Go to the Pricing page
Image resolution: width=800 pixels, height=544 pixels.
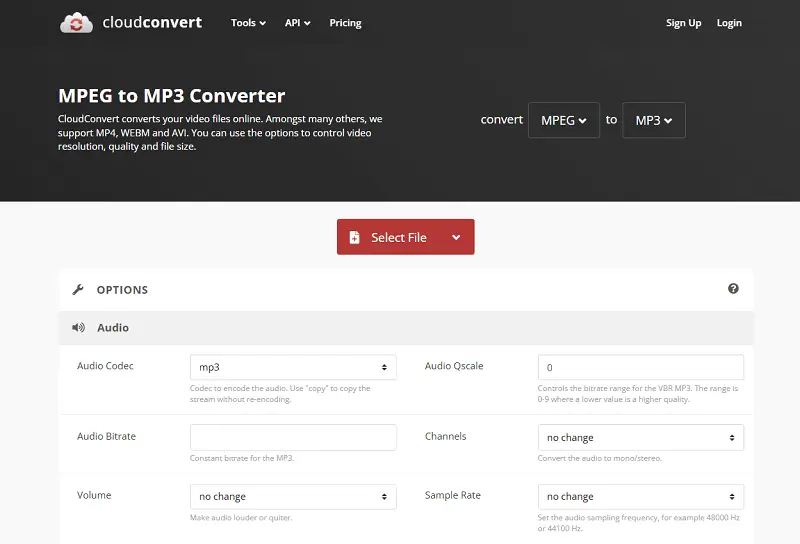point(345,23)
